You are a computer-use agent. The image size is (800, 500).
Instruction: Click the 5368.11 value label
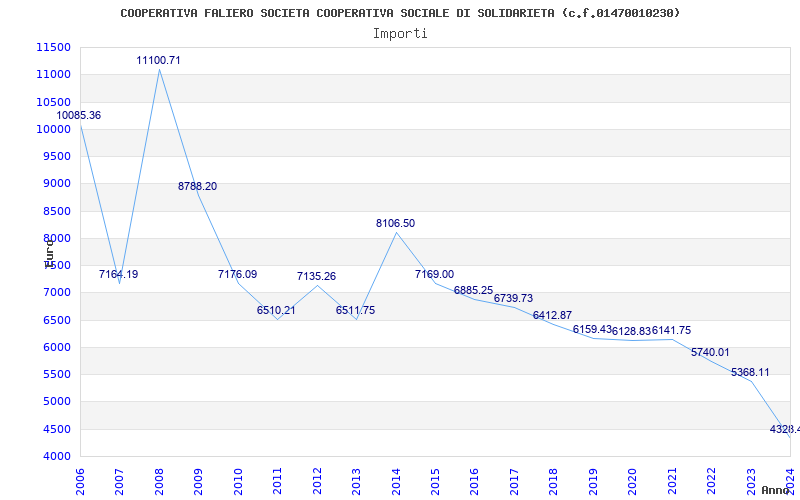coord(750,372)
